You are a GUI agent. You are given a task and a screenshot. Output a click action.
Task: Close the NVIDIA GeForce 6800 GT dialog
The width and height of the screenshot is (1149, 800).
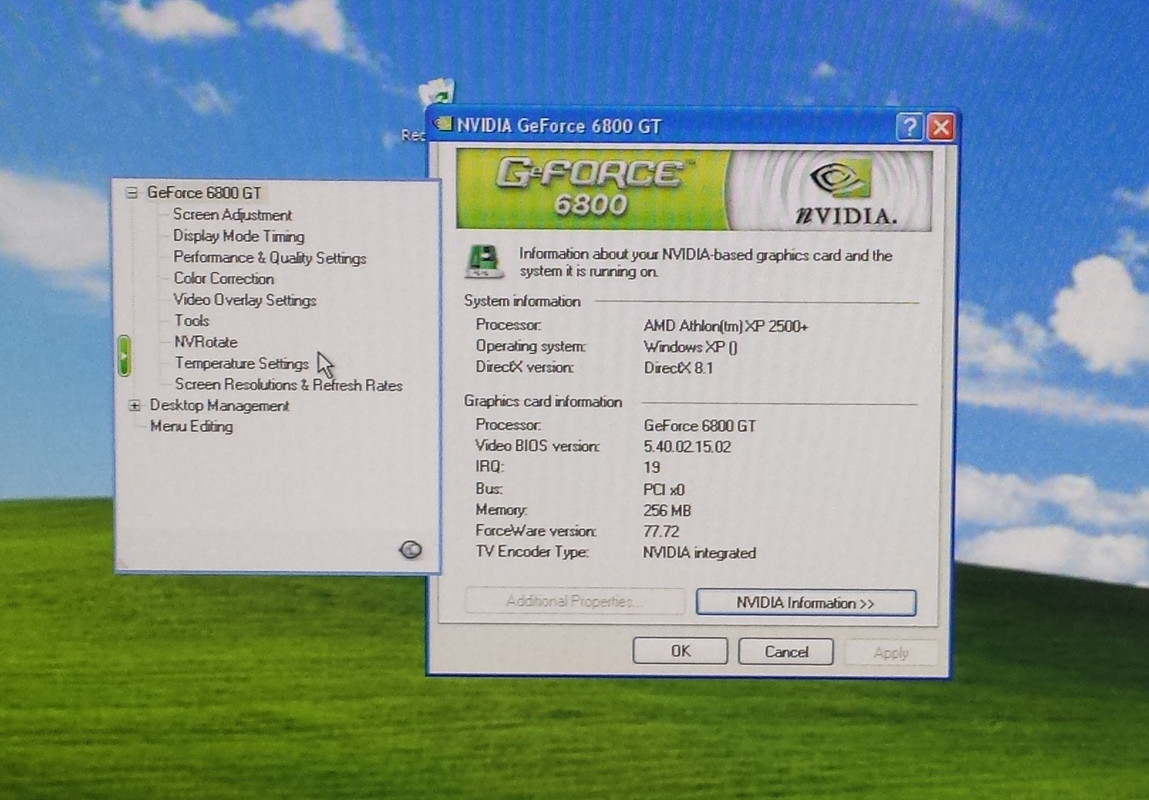(941, 127)
